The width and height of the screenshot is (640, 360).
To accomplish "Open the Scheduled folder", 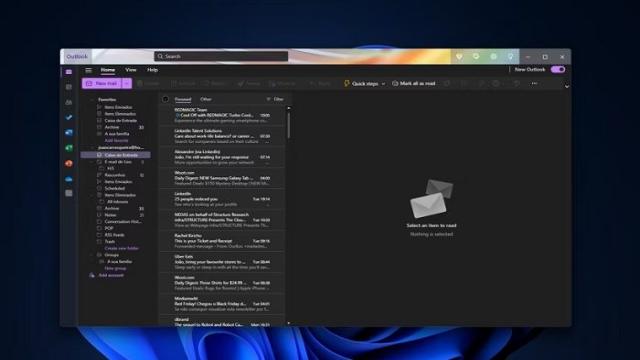I will [x=116, y=189].
